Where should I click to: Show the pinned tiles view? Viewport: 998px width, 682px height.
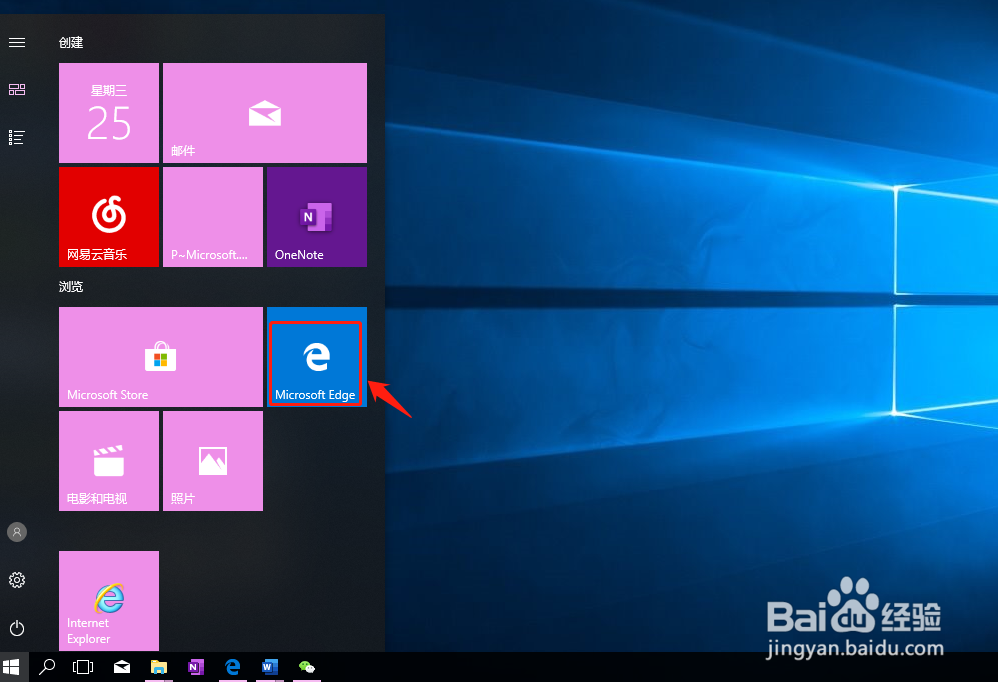(17, 90)
